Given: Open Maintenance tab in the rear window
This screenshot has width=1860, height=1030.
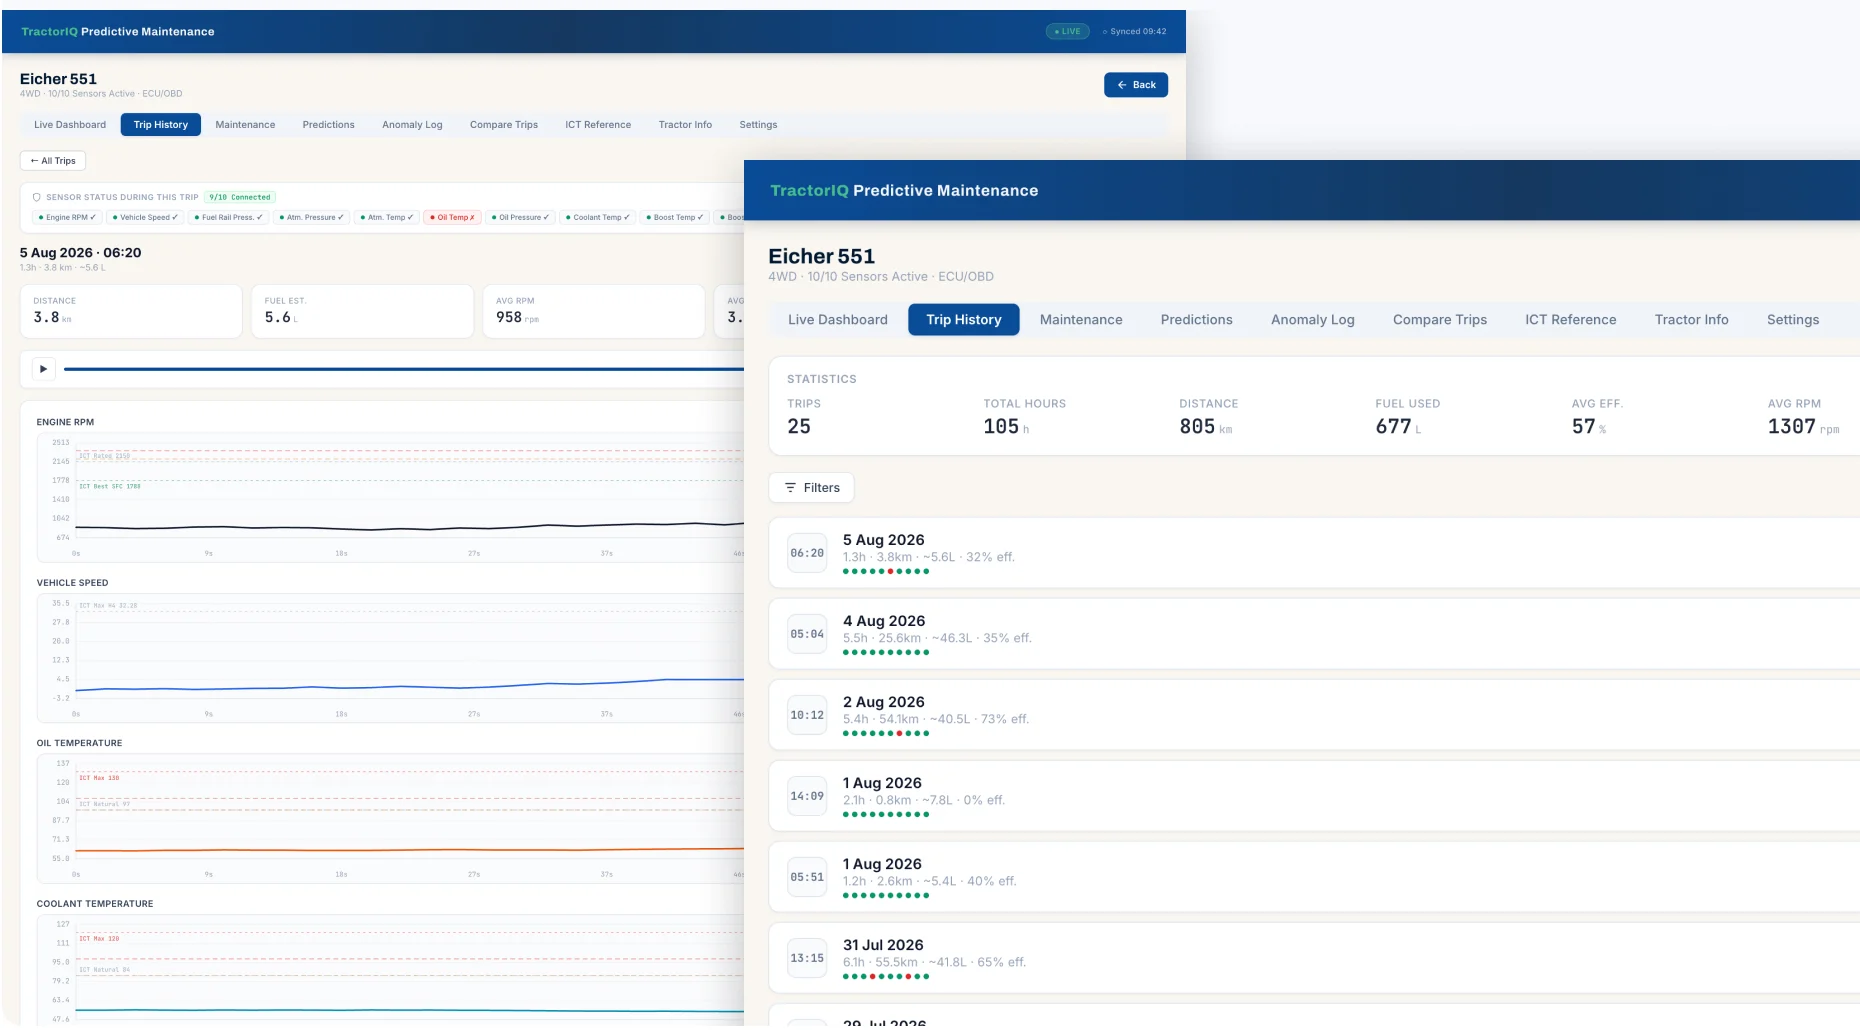Looking at the screenshot, I should tap(245, 125).
